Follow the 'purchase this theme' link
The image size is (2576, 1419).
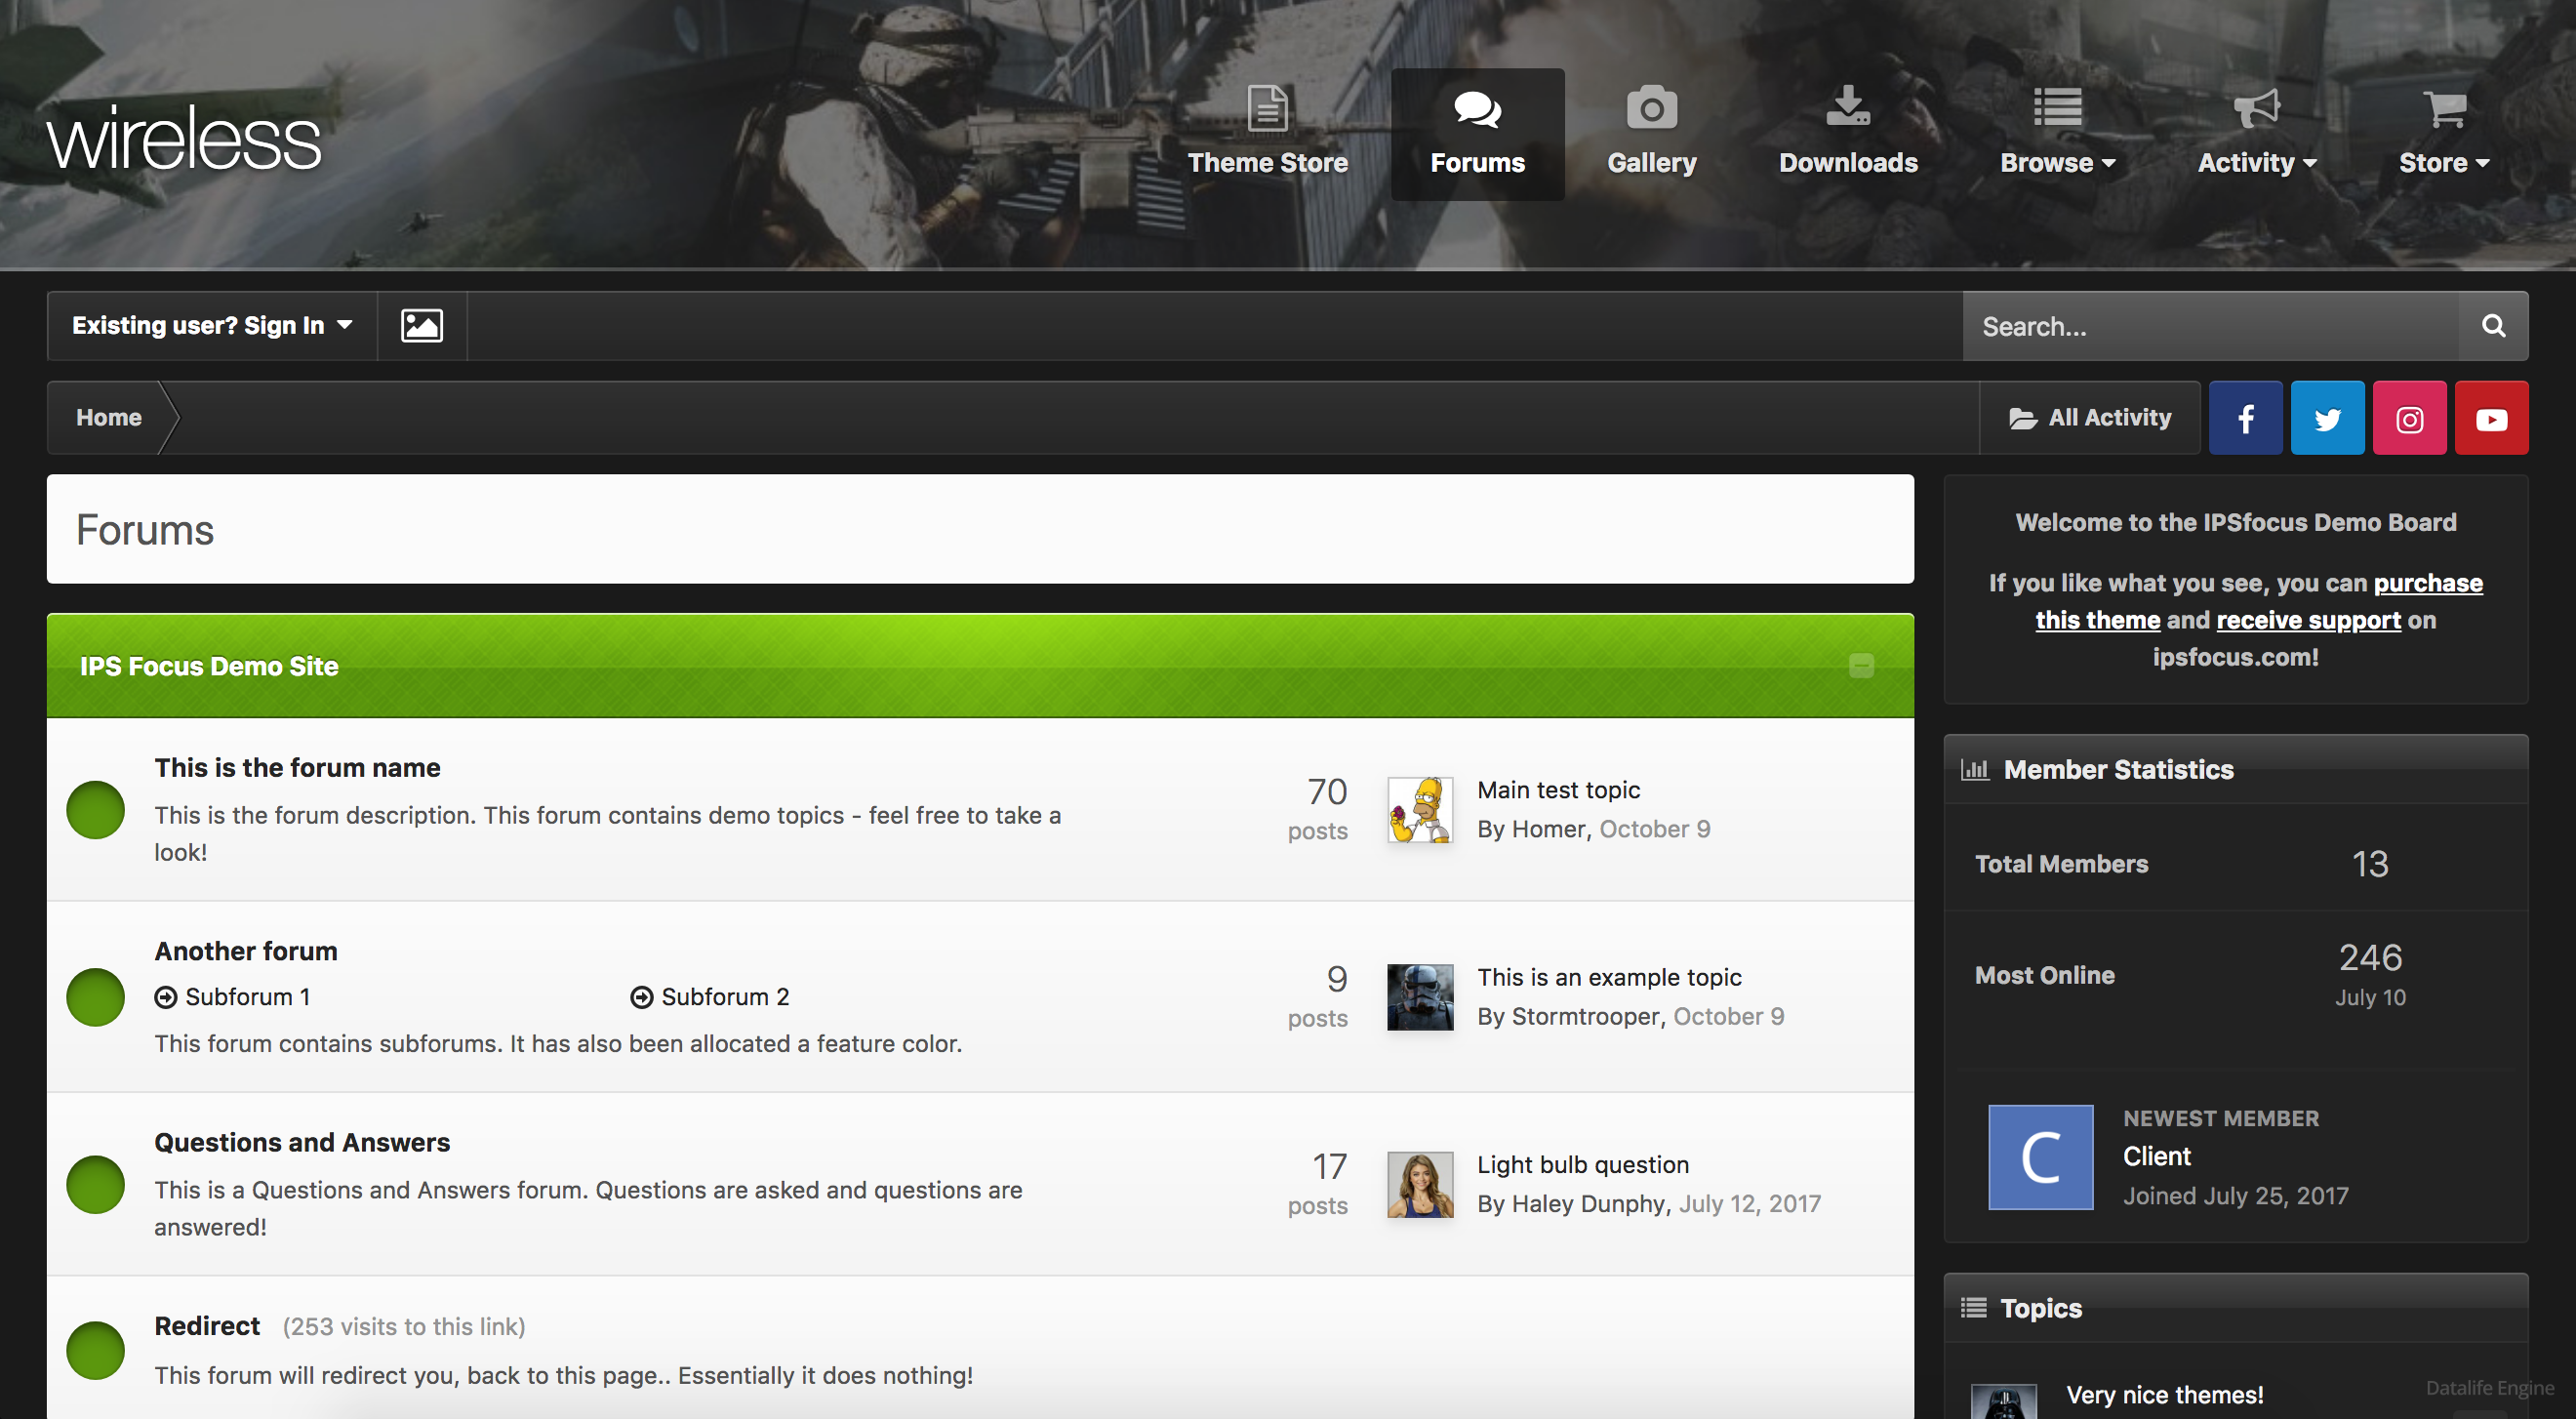(2428, 583)
